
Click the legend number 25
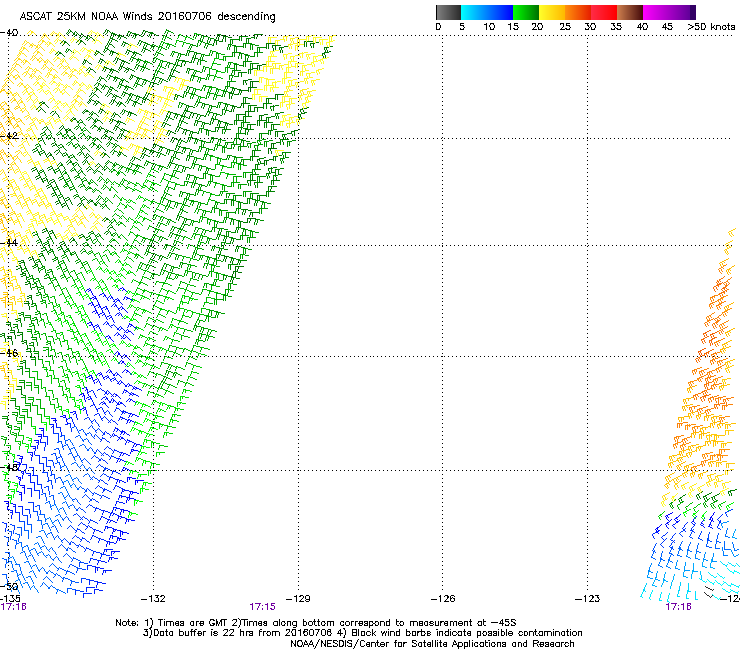[x=565, y=27]
